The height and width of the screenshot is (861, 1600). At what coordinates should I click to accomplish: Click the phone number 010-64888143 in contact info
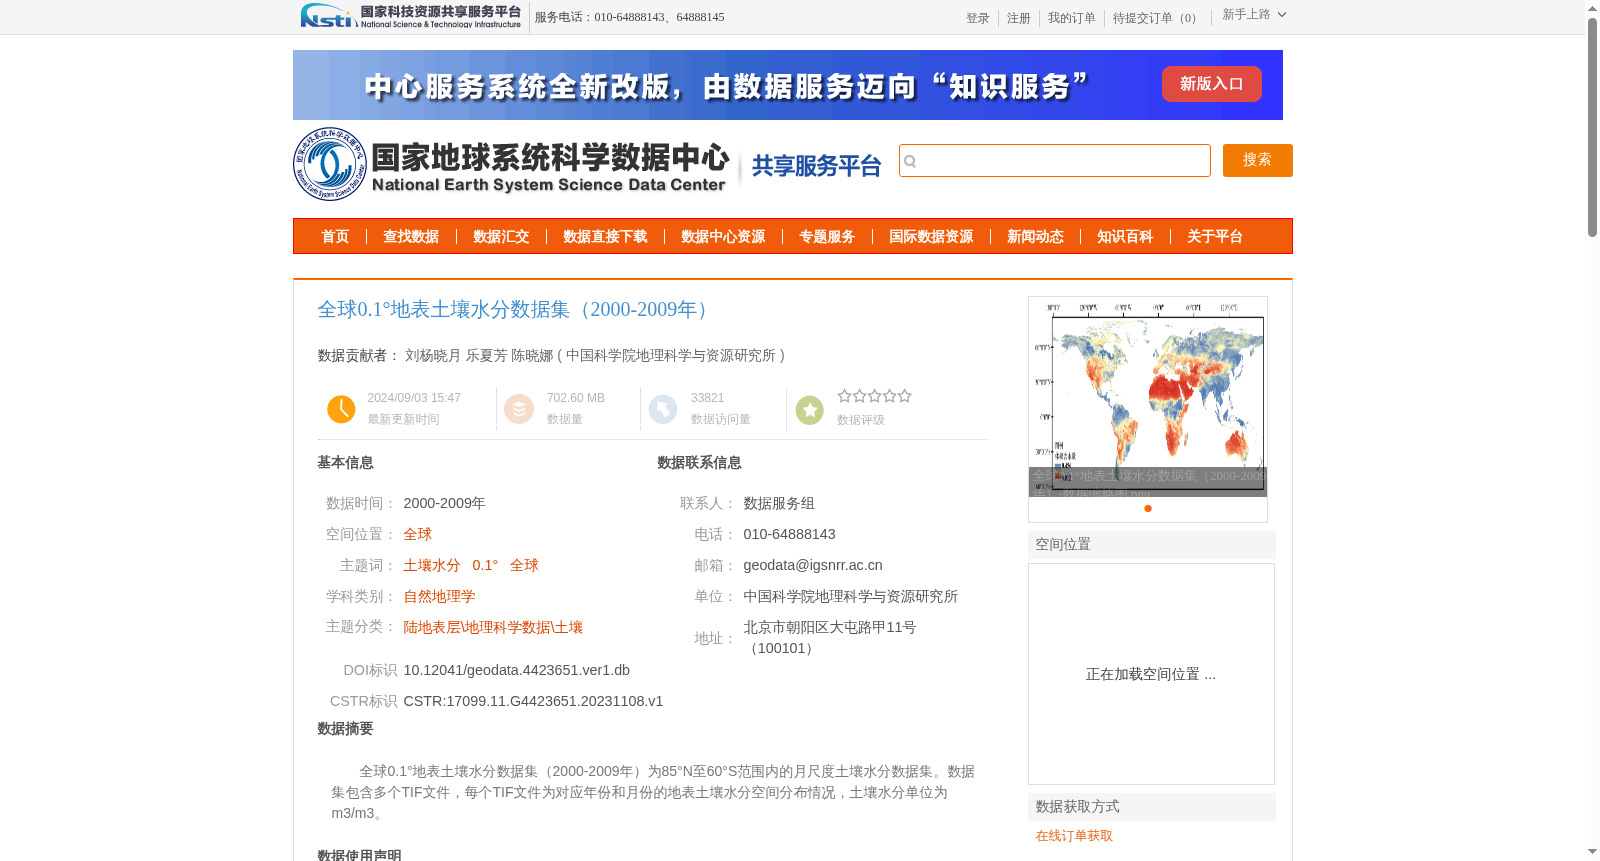tap(790, 534)
